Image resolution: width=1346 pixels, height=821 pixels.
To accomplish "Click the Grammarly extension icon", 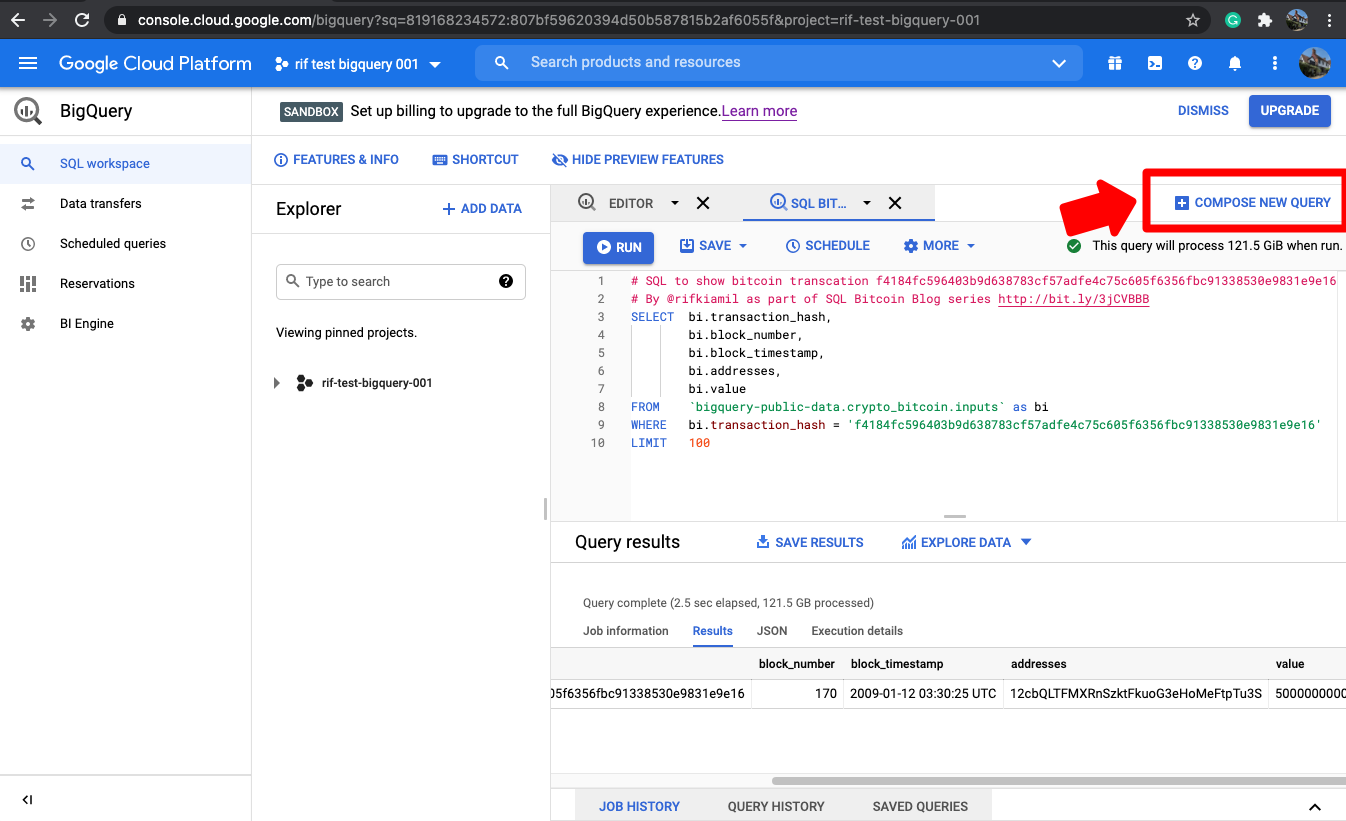I will click(1233, 20).
